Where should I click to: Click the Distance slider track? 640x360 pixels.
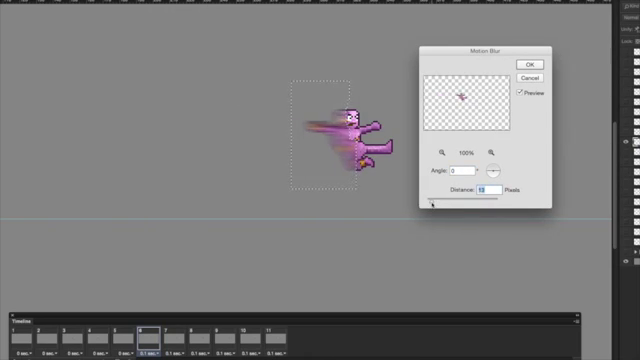point(462,199)
